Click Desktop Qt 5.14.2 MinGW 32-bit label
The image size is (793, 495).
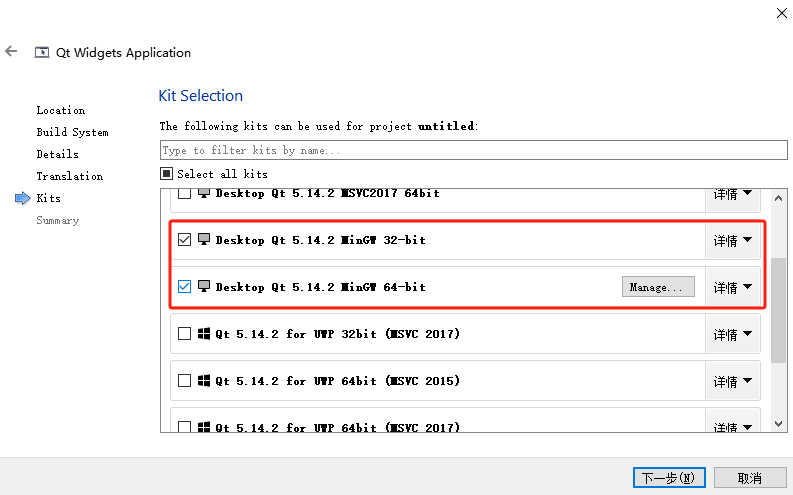[x=321, y=240]
